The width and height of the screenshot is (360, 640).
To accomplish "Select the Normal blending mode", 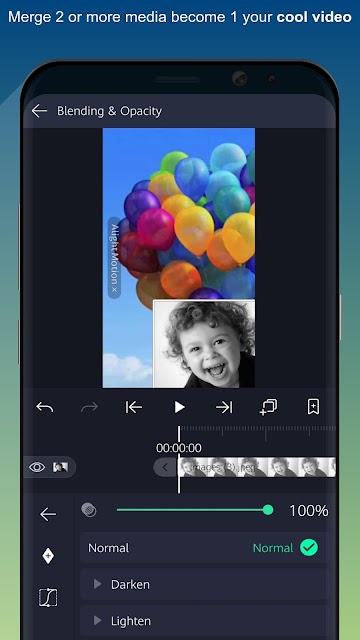I will (203, 548).
